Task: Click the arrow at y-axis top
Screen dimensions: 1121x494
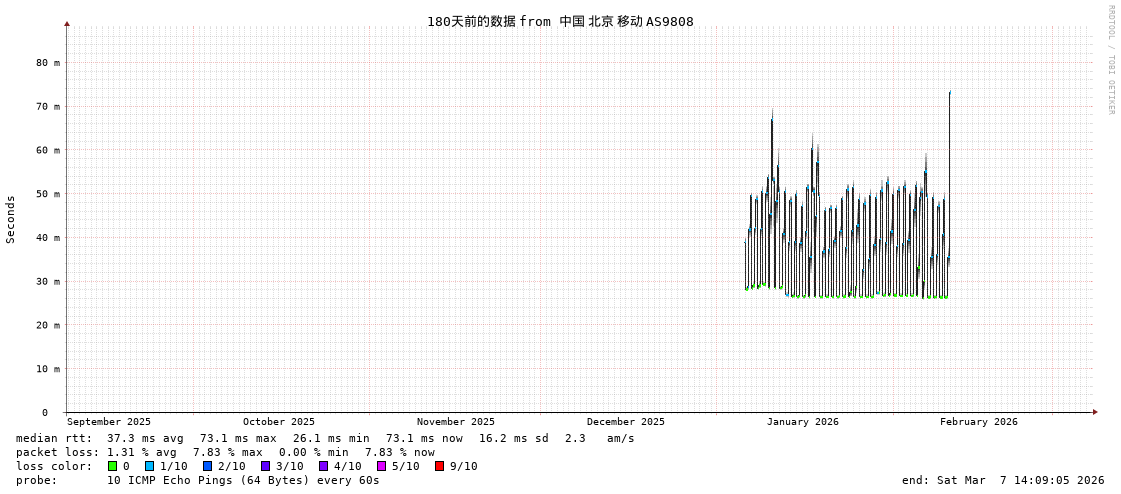Action: click(x=67, y=23)
